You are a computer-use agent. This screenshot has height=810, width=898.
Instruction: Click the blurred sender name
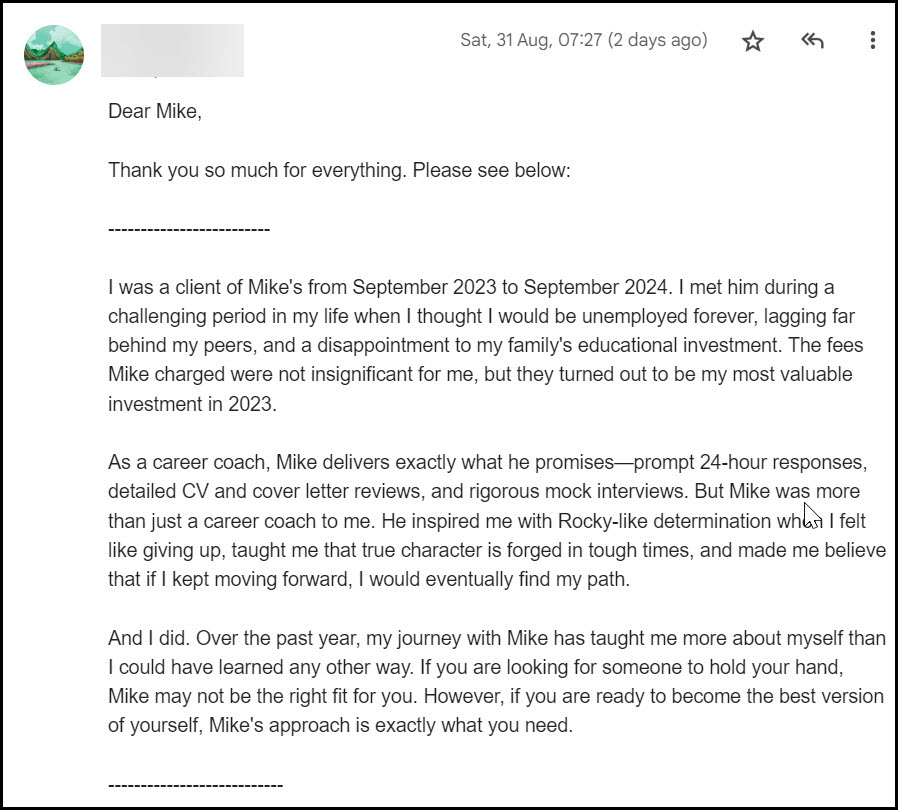pyautogui.click(x=173, y=50)
